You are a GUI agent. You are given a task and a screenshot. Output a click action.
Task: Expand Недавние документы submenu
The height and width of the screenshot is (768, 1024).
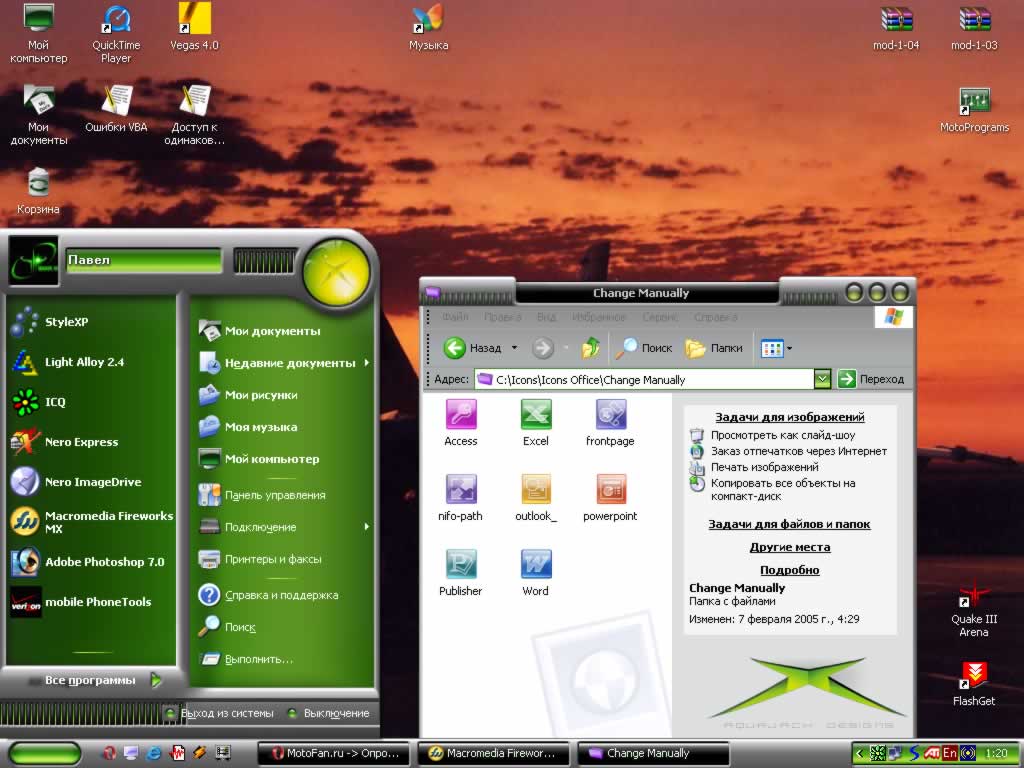[285, 363]
